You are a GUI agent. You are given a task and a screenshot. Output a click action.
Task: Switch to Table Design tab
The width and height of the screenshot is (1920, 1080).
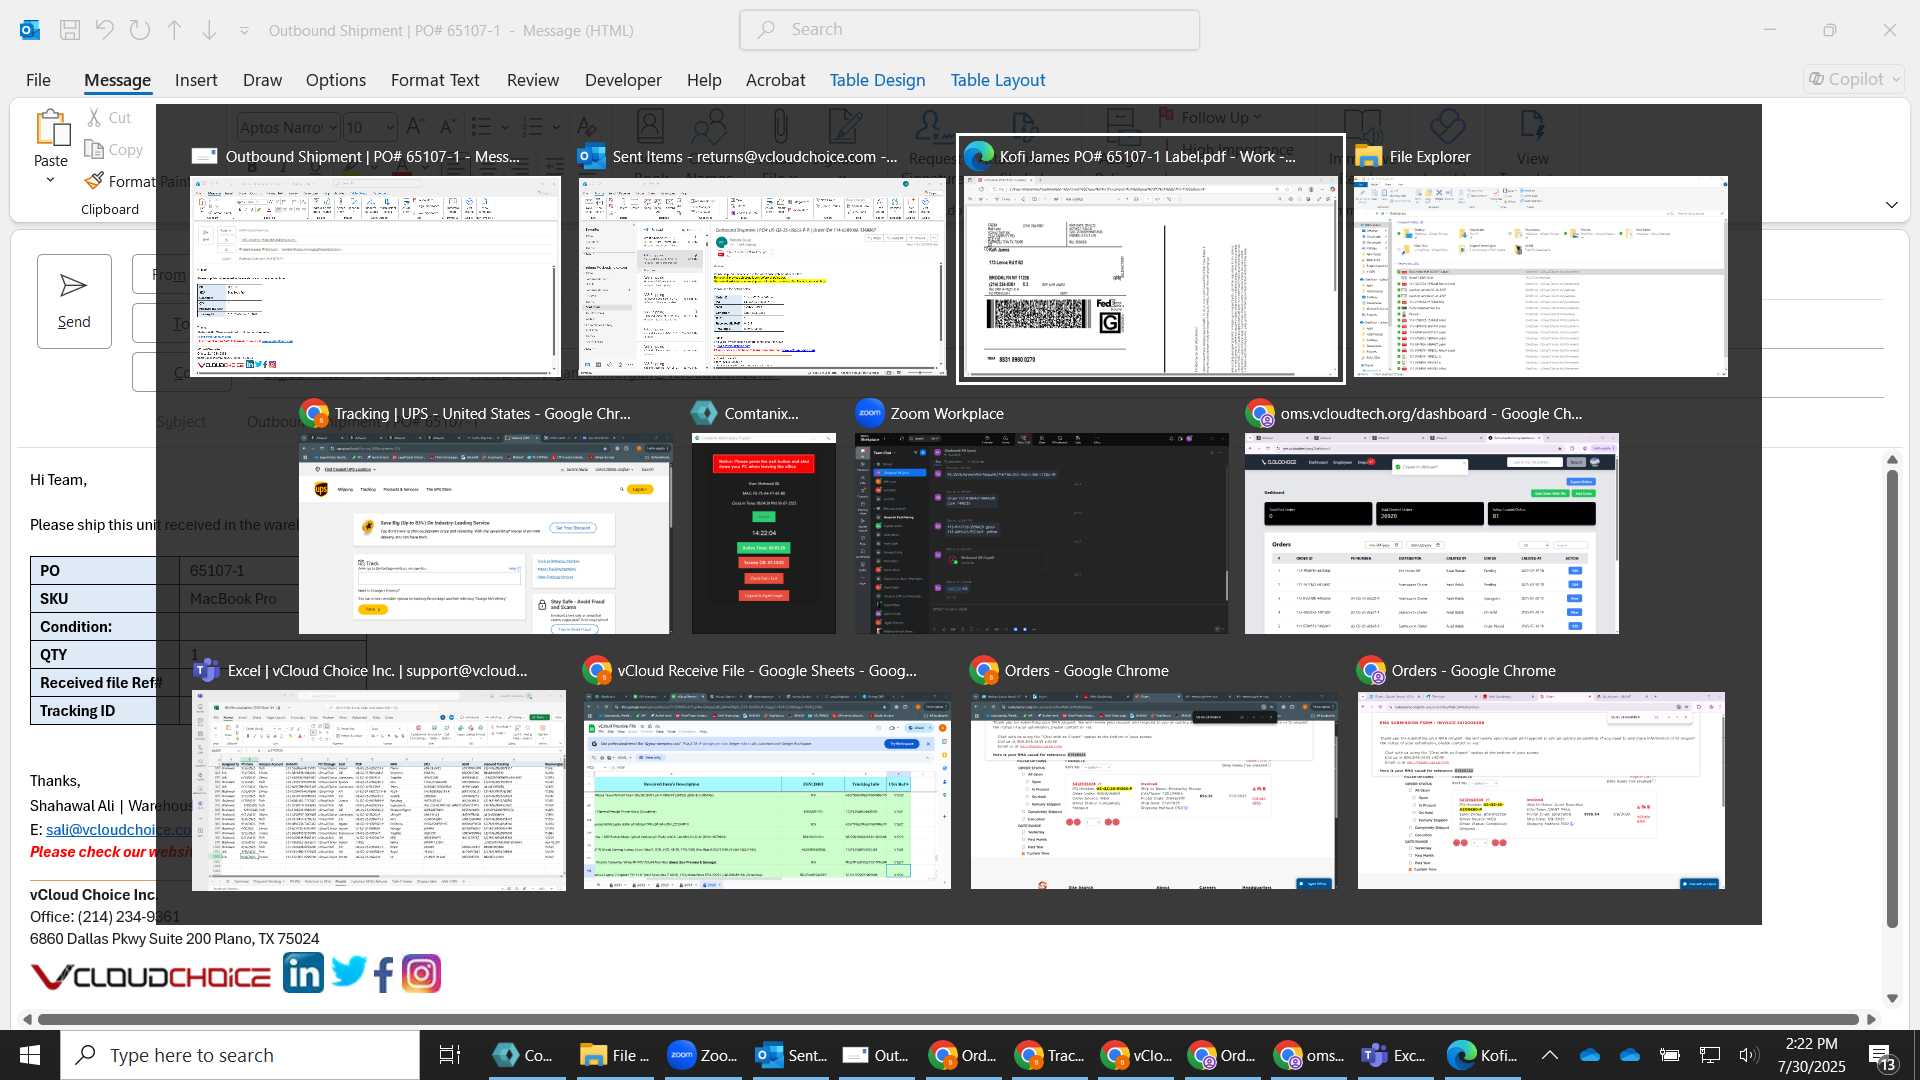pos(877,80)
